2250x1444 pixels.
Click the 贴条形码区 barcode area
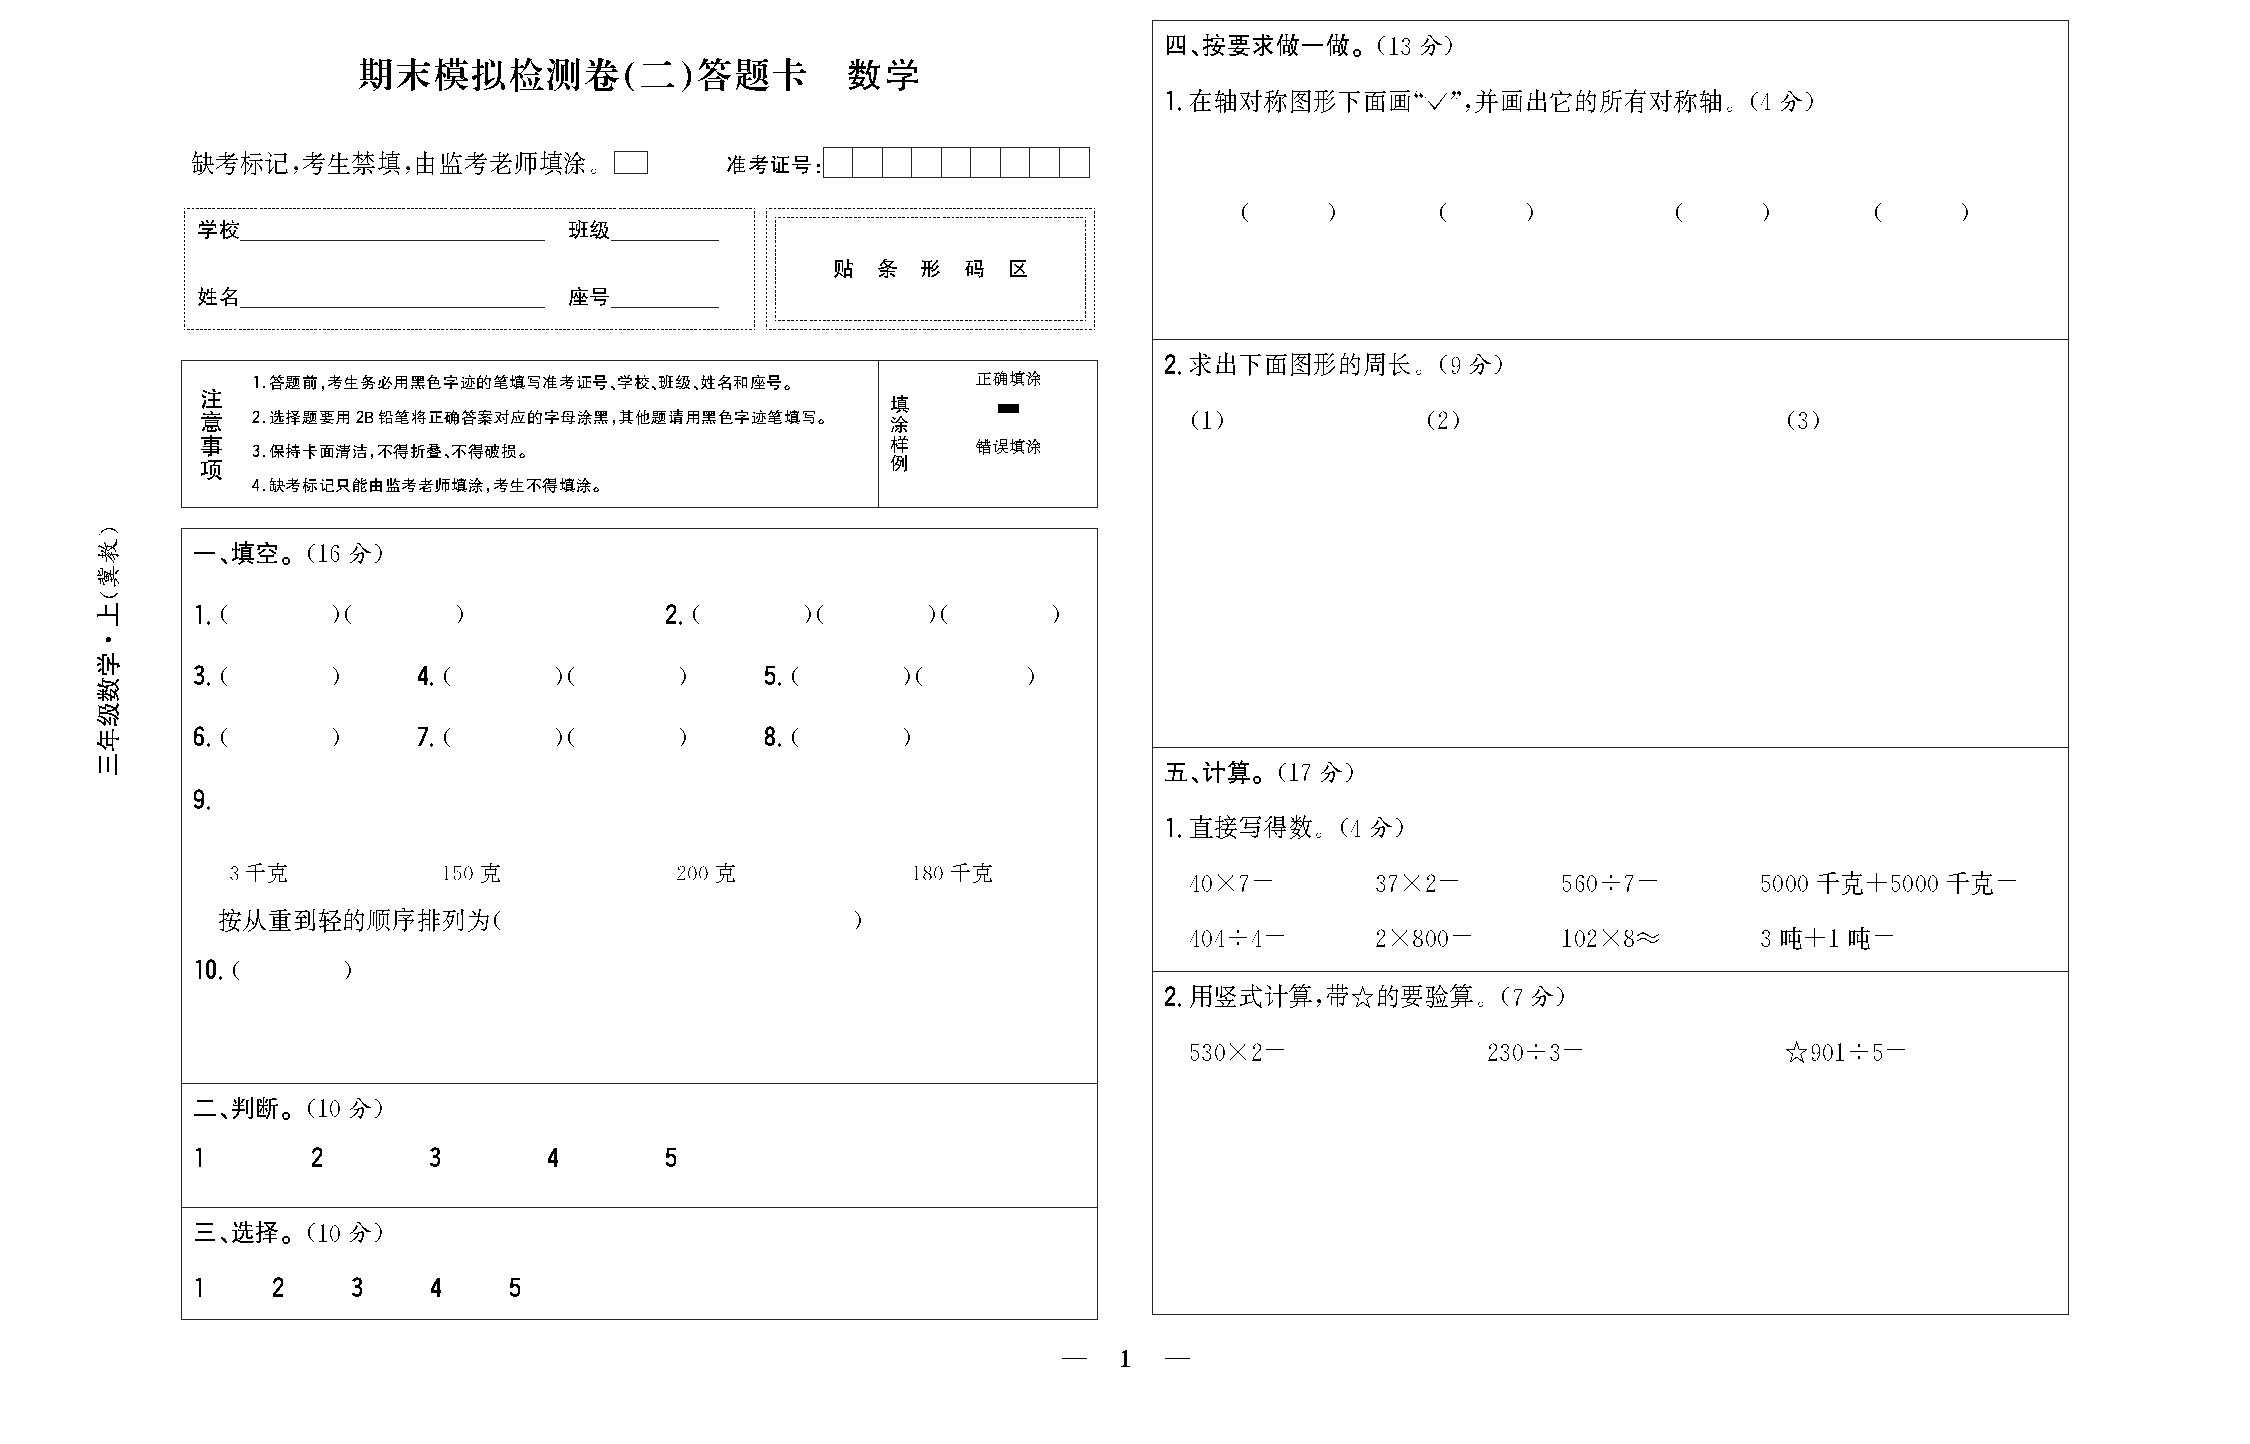point(930,269)
